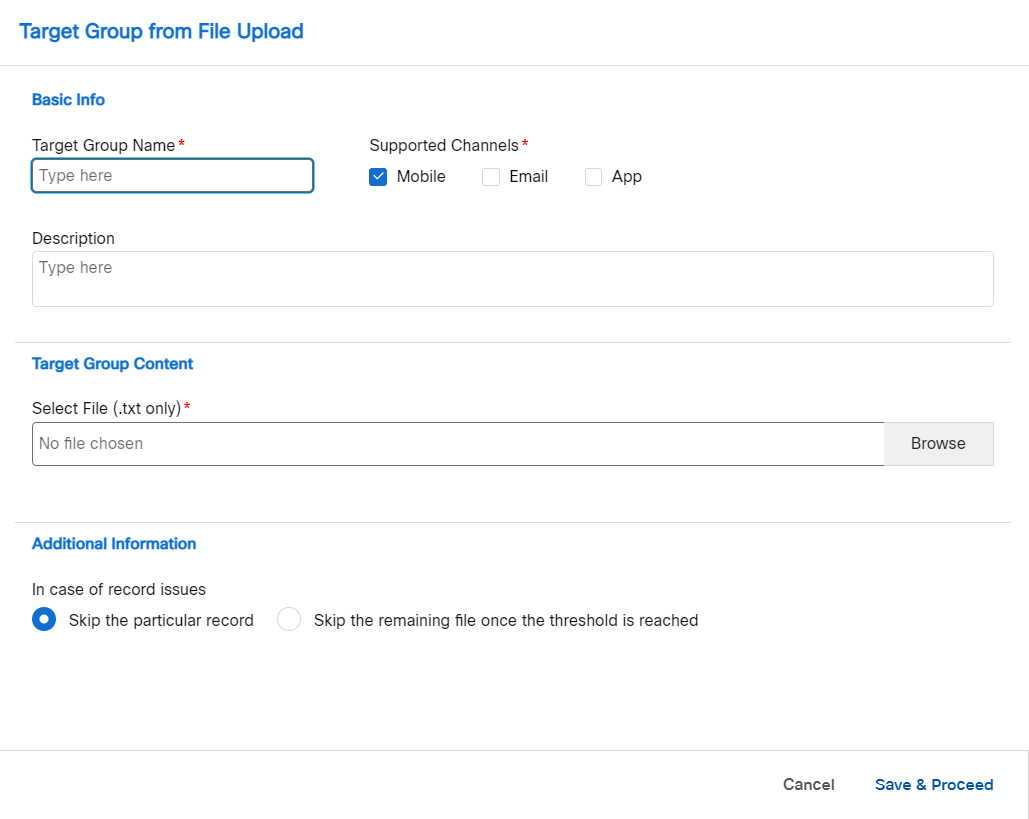Click the Description label
This screenshot has height=819, width=1029.
(x=74, y=238)
